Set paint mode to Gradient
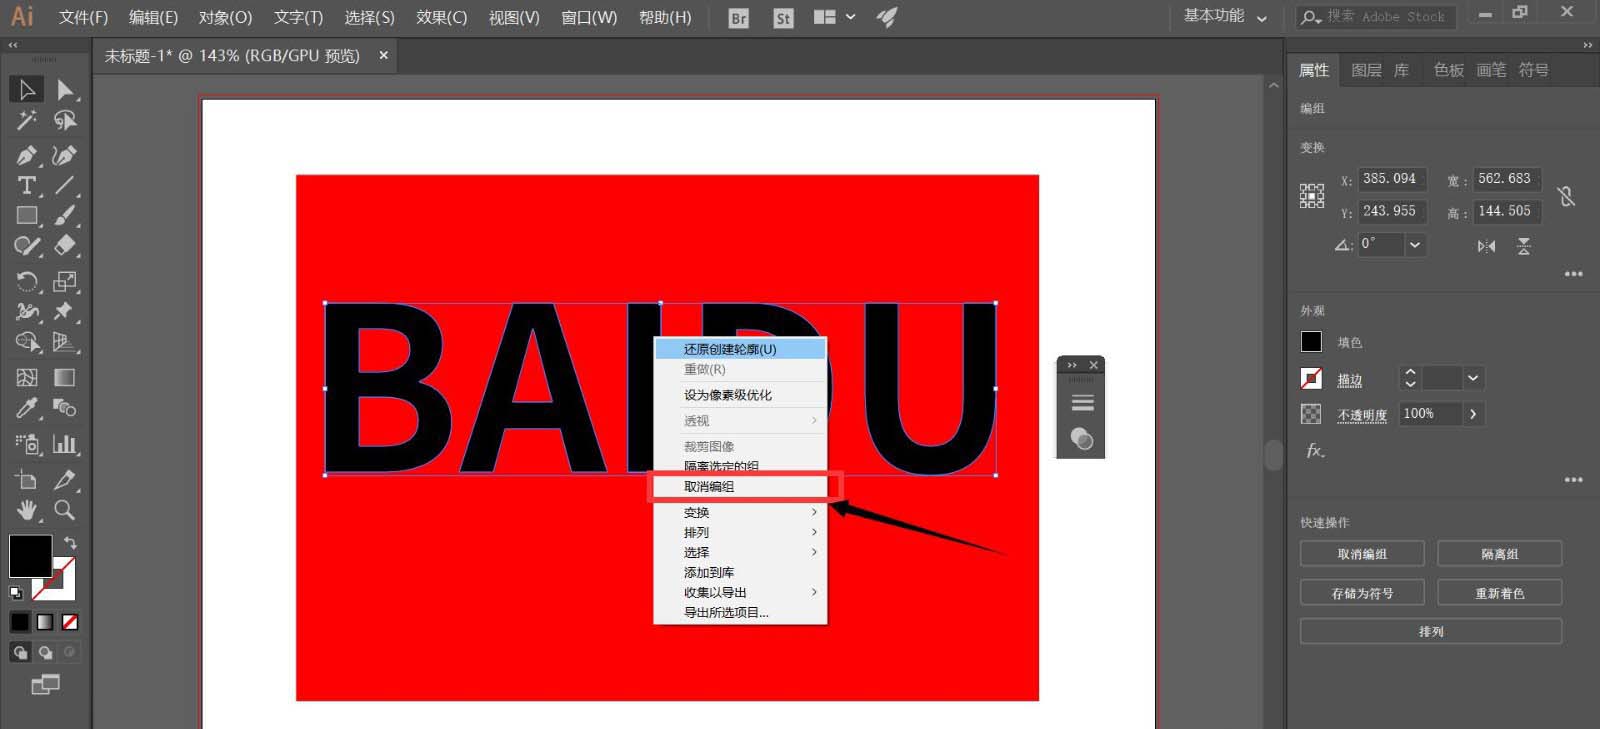 (x=45, y=622)
